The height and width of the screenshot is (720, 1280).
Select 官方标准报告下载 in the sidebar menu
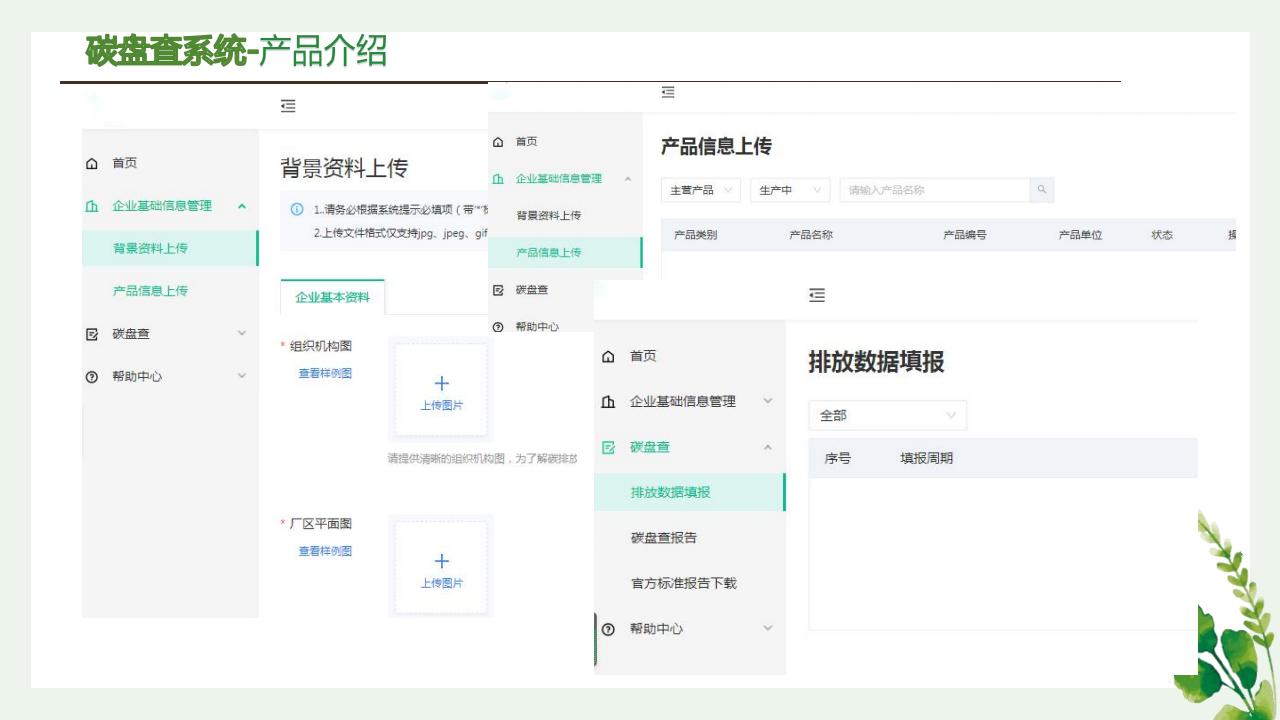pyautogui.click(x=683, y=583)
